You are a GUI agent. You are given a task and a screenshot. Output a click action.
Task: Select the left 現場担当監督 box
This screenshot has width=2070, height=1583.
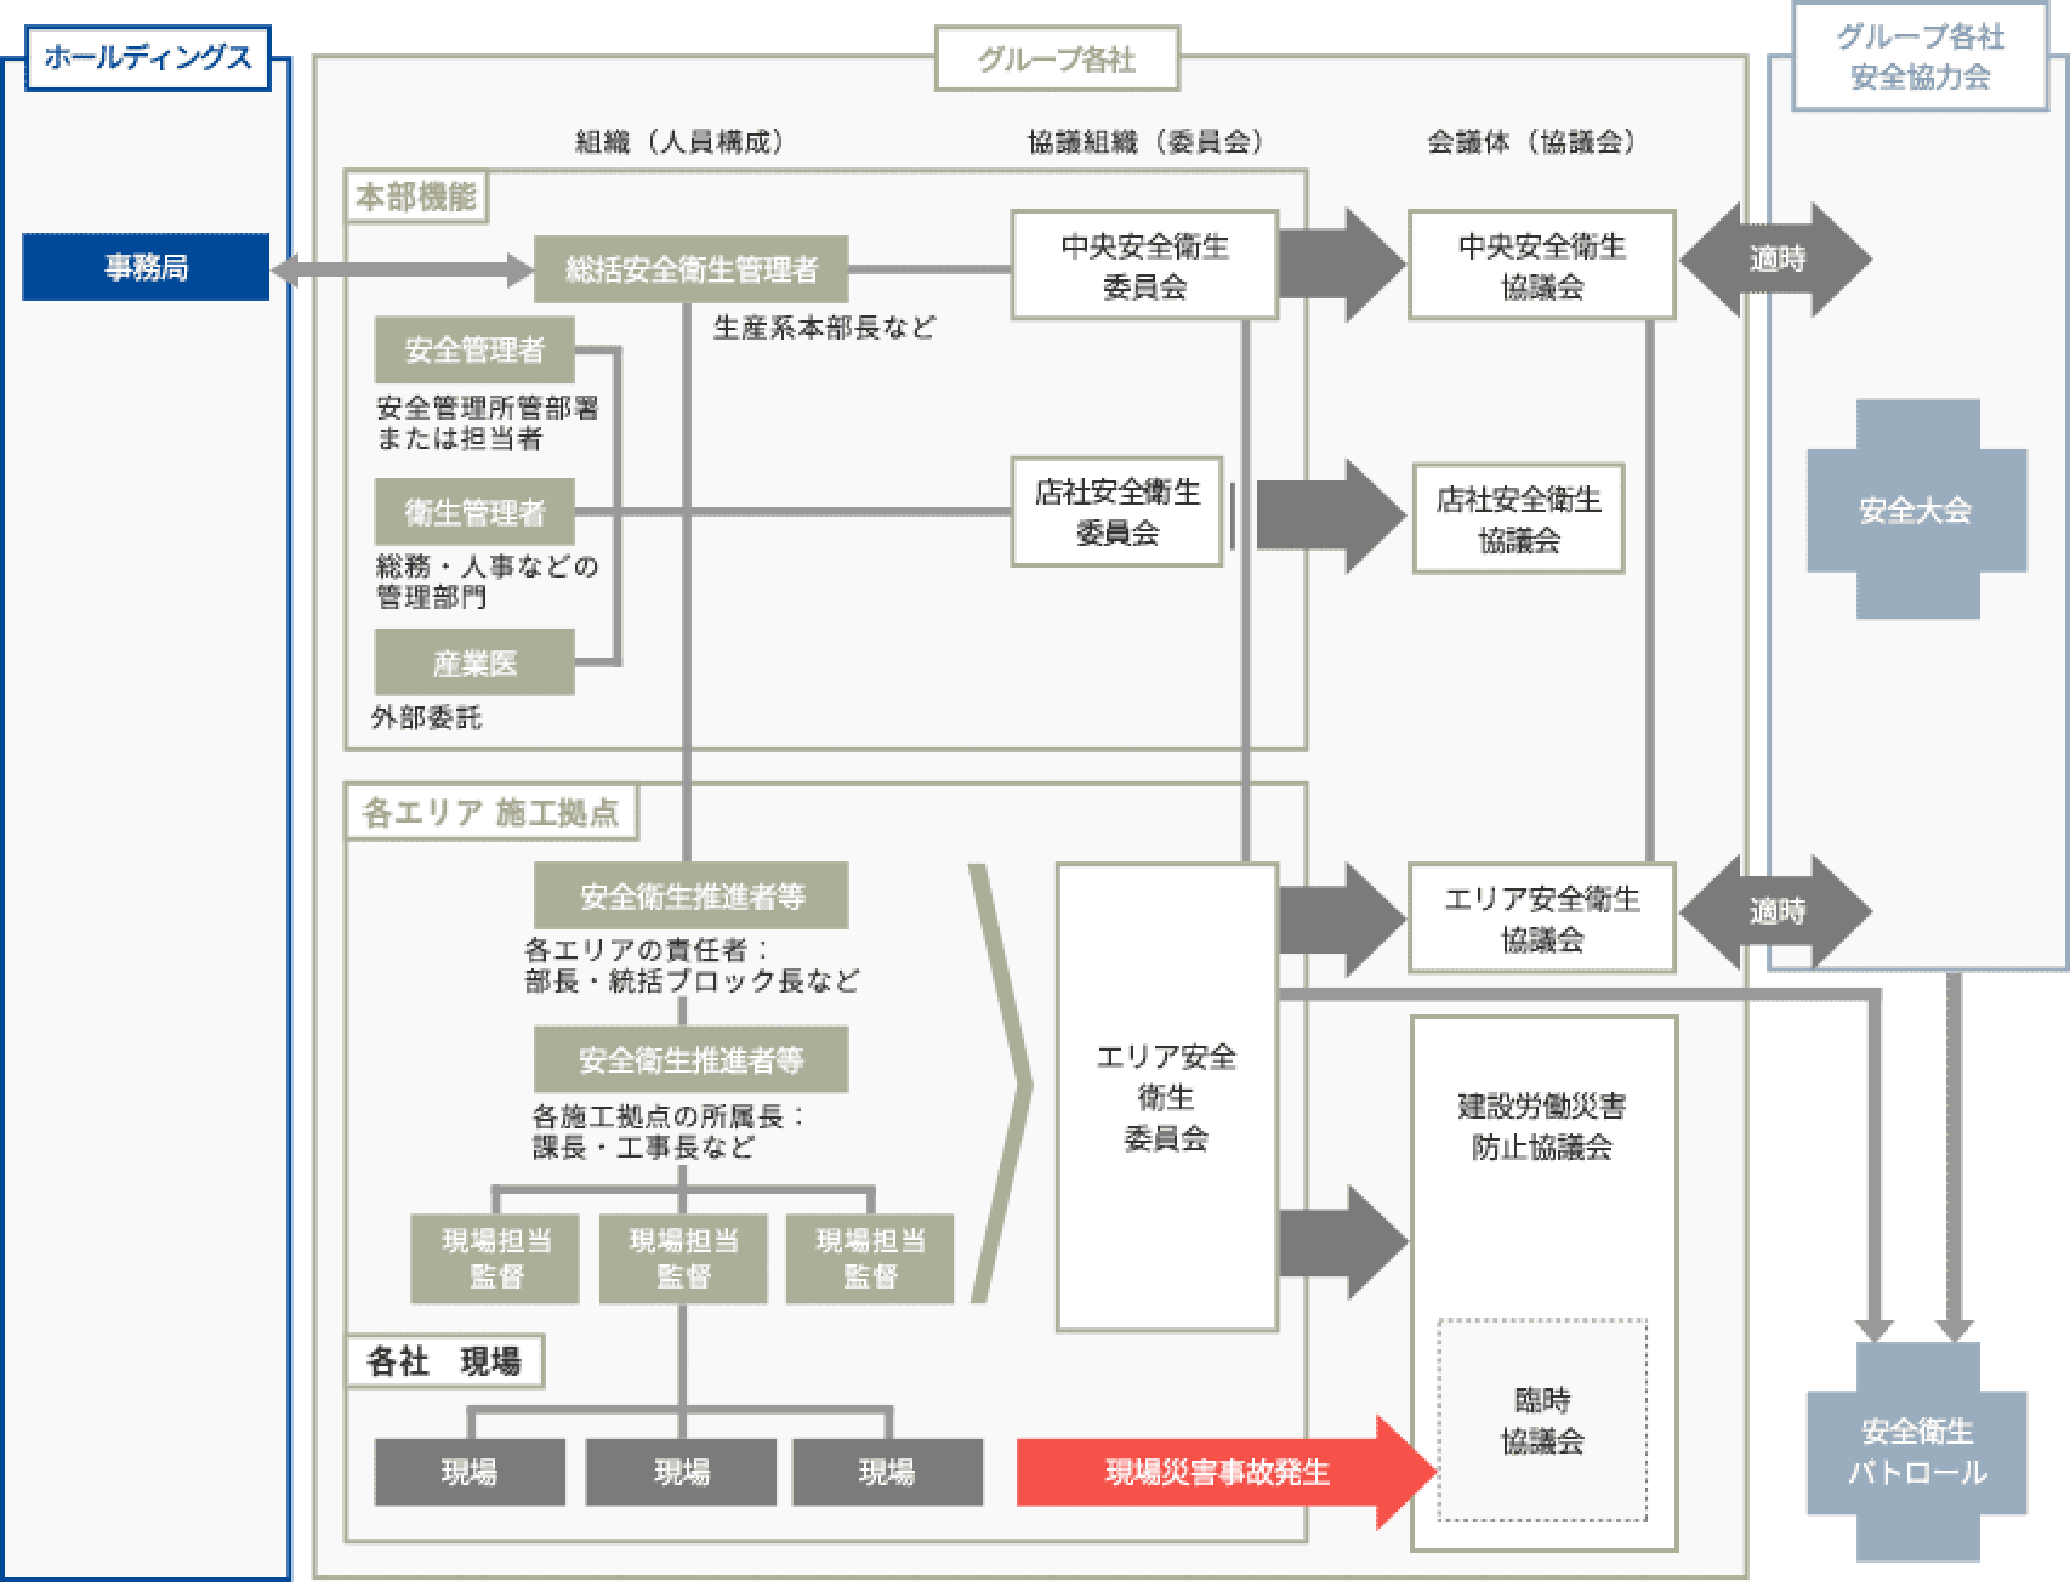click(x=495, y=1258)
